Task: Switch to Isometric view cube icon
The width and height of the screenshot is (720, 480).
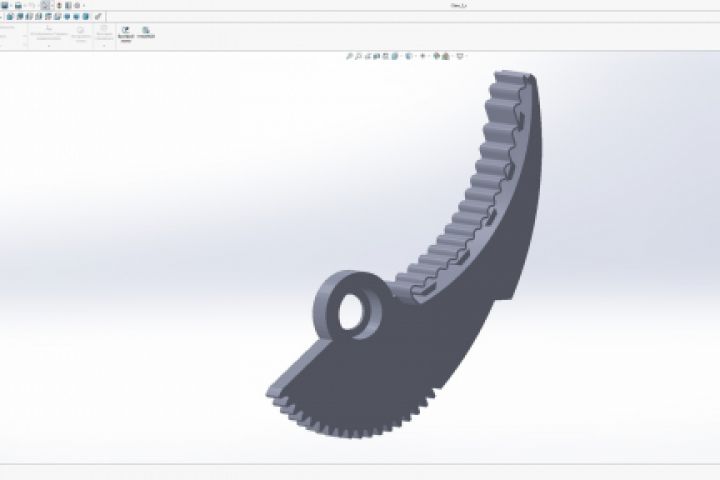Action: coord(67,17)
